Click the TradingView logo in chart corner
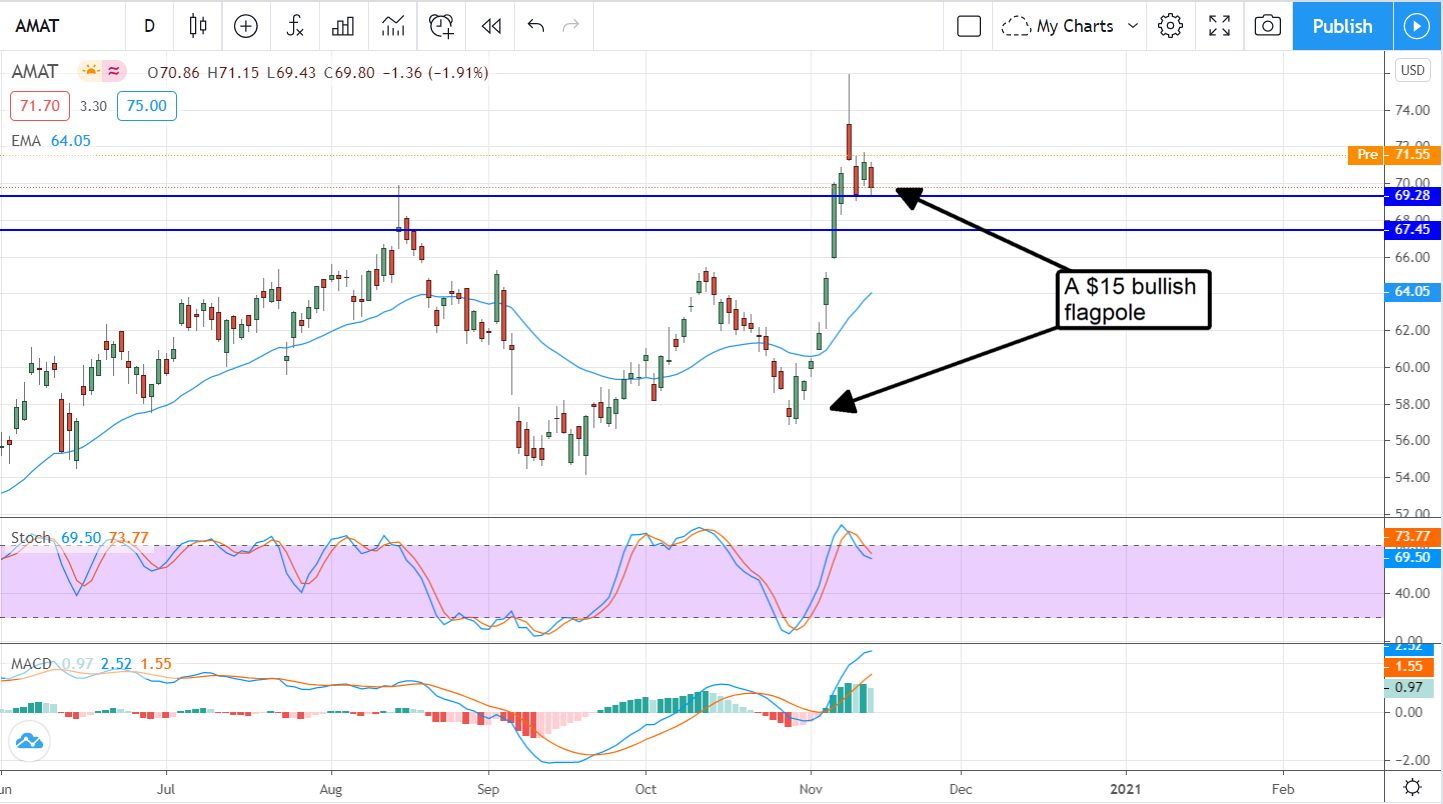The image size is (1443, 804). 28,741
